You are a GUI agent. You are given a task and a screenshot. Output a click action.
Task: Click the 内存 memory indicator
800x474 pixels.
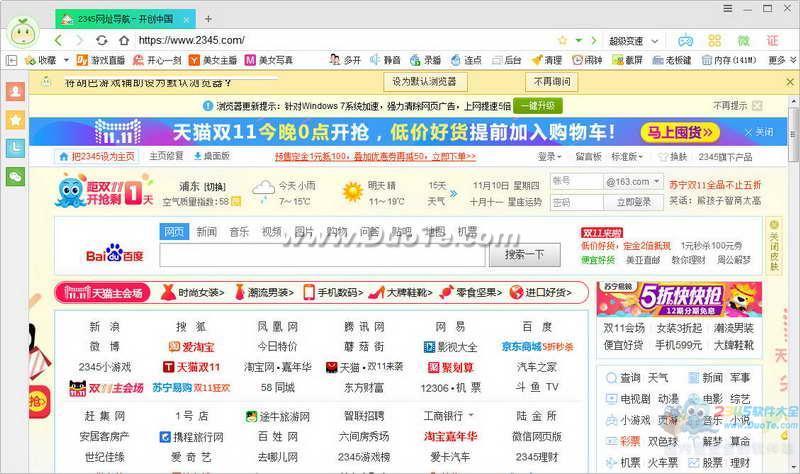click(x=729, y=60)
